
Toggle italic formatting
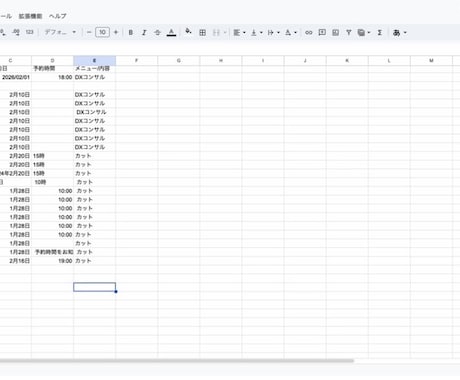coord(144,32)
